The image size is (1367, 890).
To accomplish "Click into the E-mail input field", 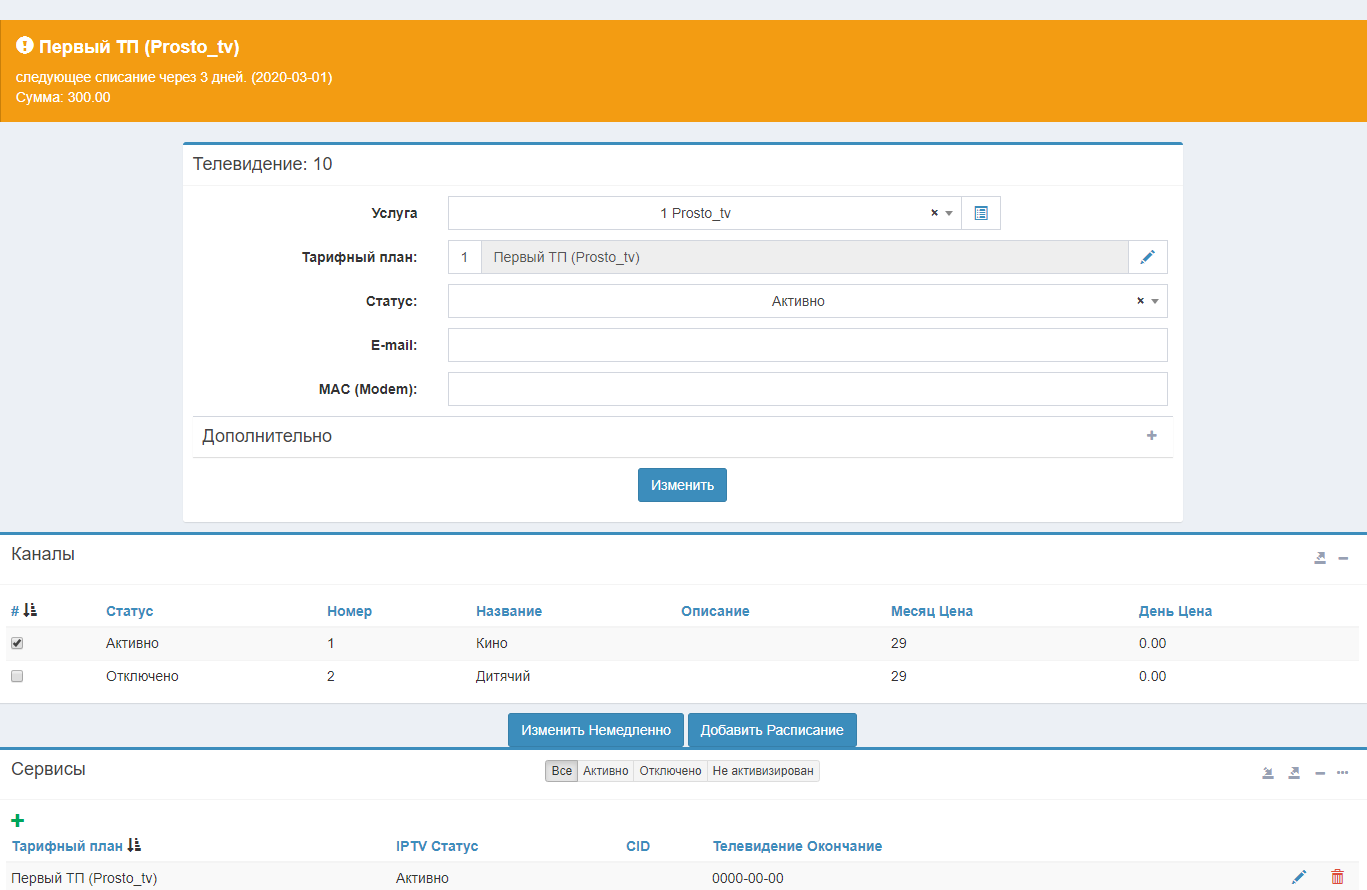I will point(807,345).
